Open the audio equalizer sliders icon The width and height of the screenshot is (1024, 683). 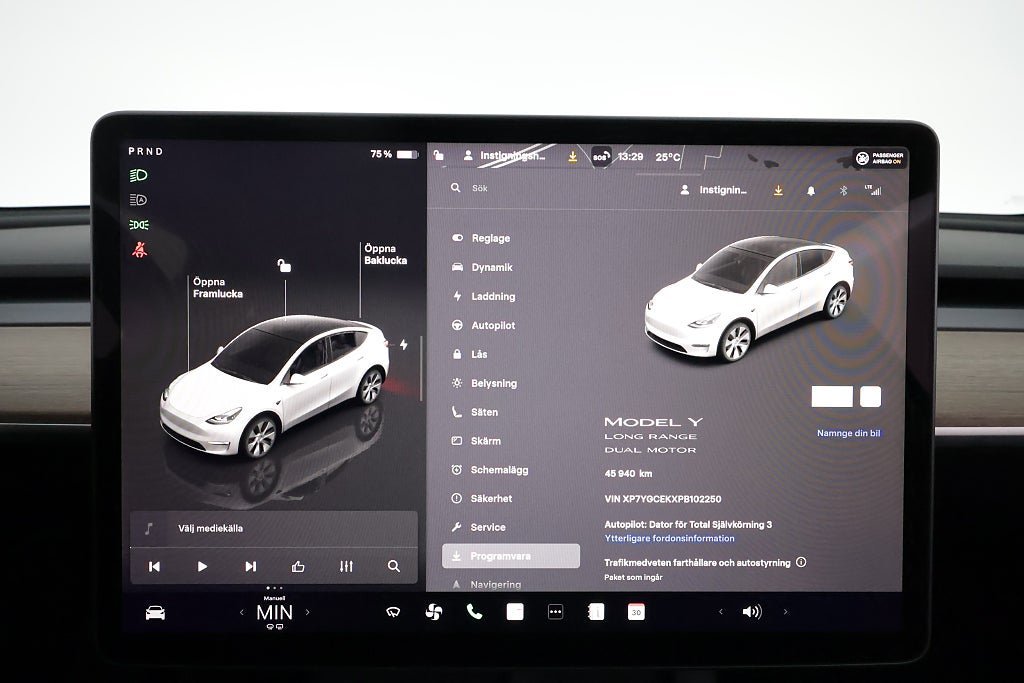click(346, 566)
